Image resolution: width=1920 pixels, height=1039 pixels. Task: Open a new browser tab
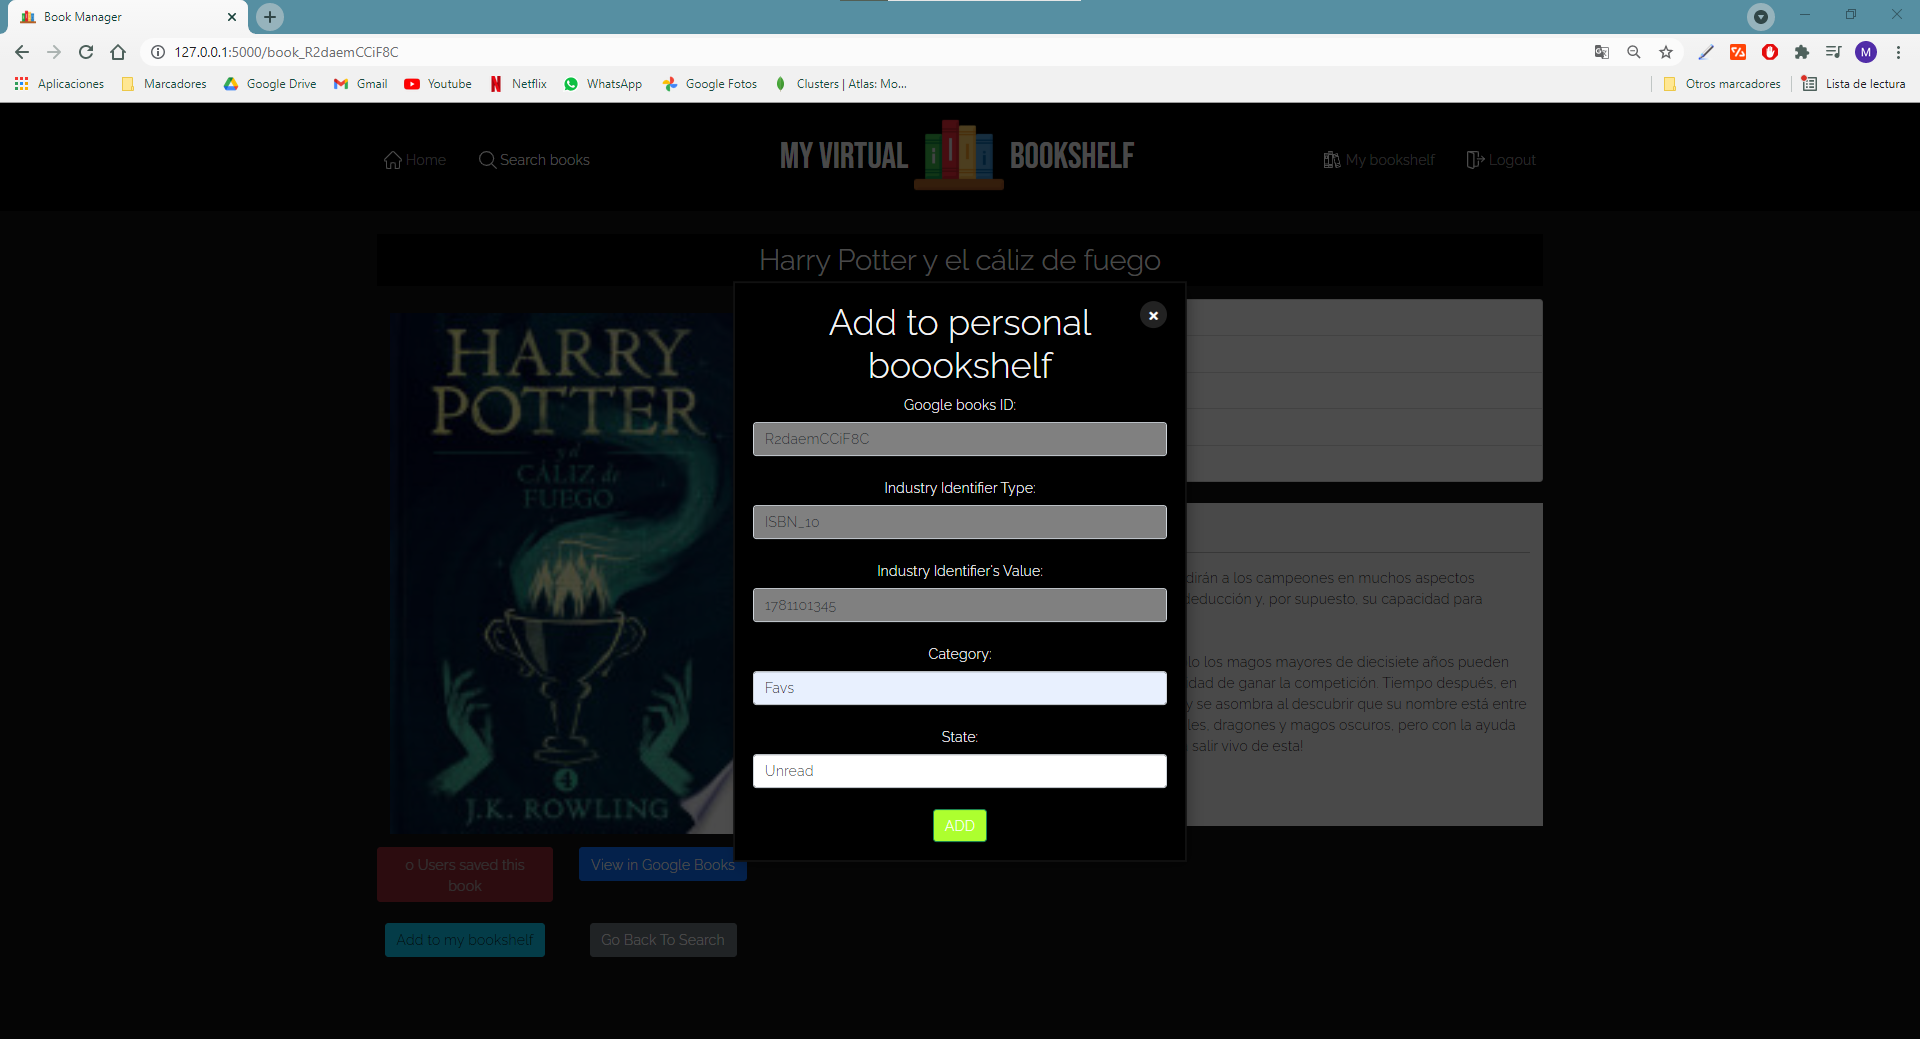270,17
